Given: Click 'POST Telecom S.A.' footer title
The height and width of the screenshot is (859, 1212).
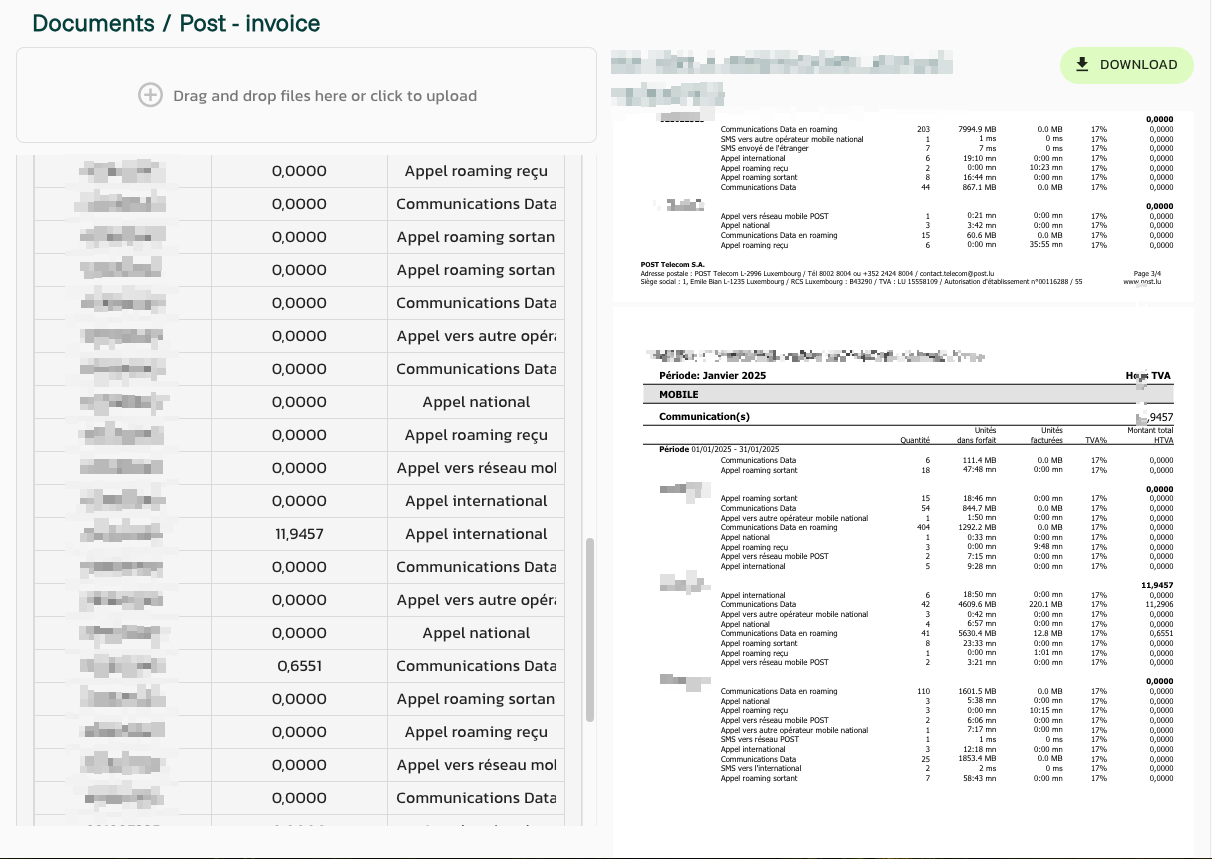Looking at the screenshot, I should click(672, 264).
